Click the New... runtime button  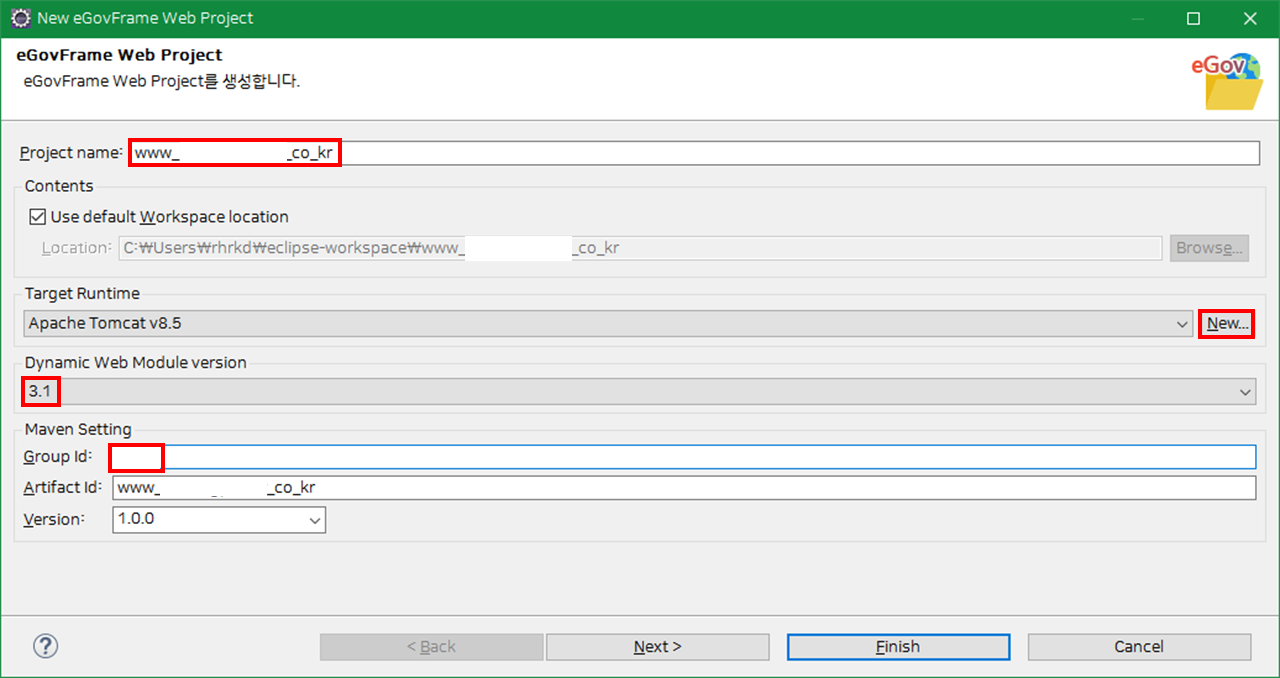tap(1226, 324)
